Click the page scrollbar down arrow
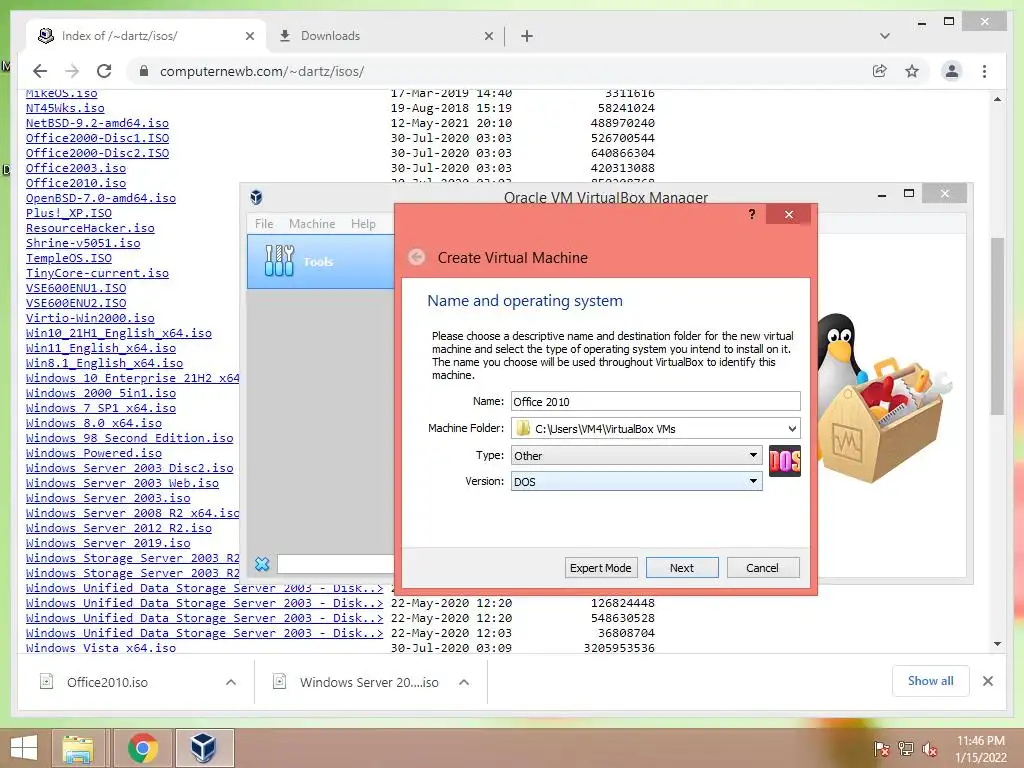The width and height of the screenshot is (1024, 768). tap(997, 644)
